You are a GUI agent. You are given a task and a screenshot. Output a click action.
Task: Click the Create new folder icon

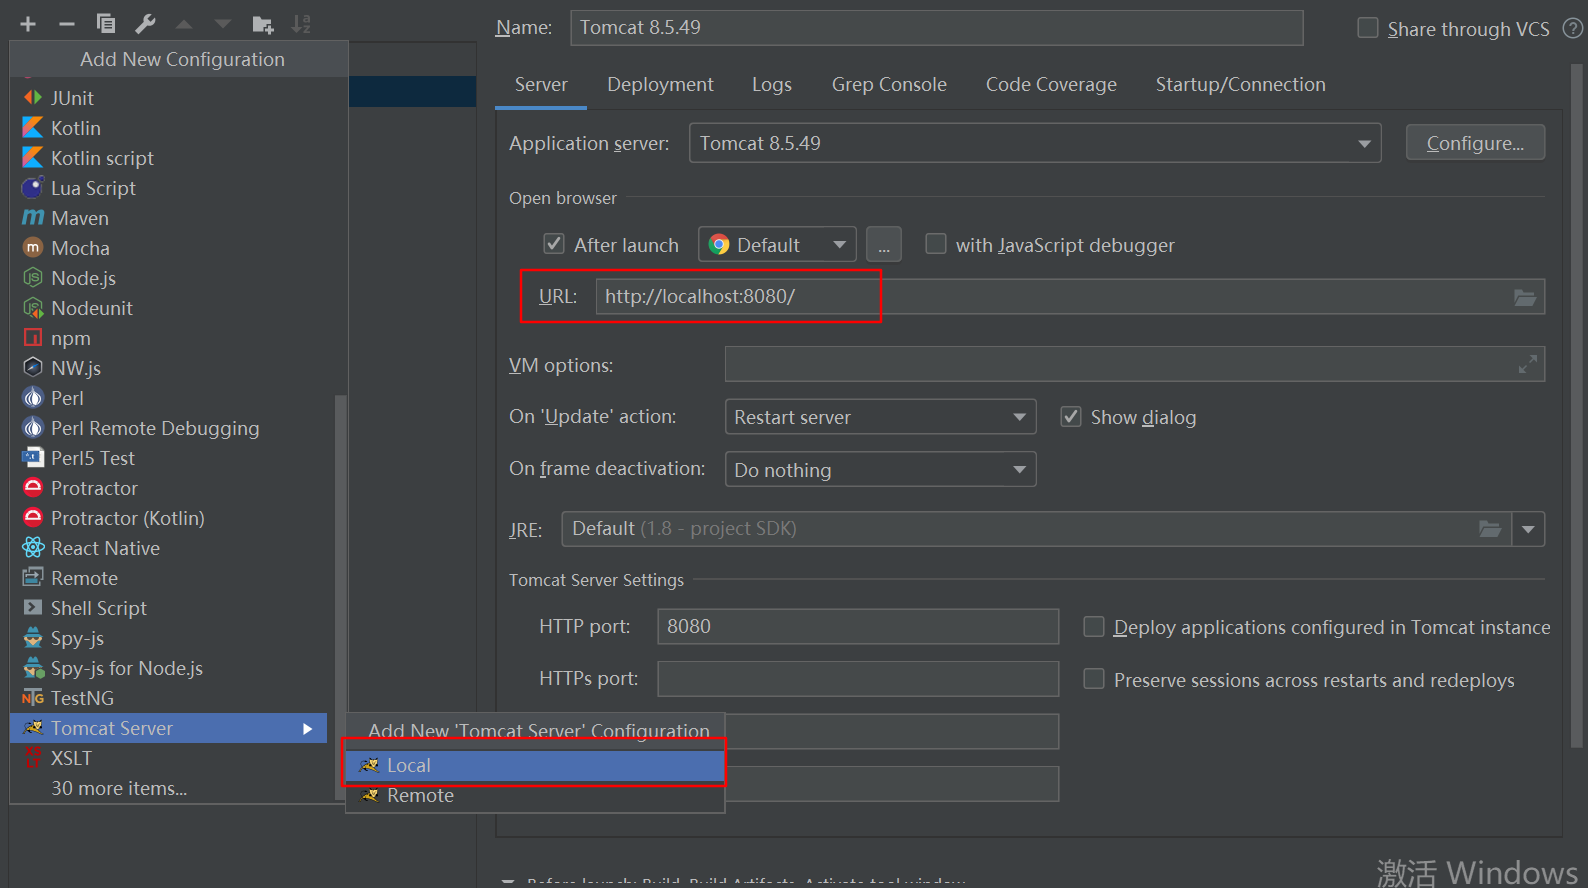pos(263,24)
